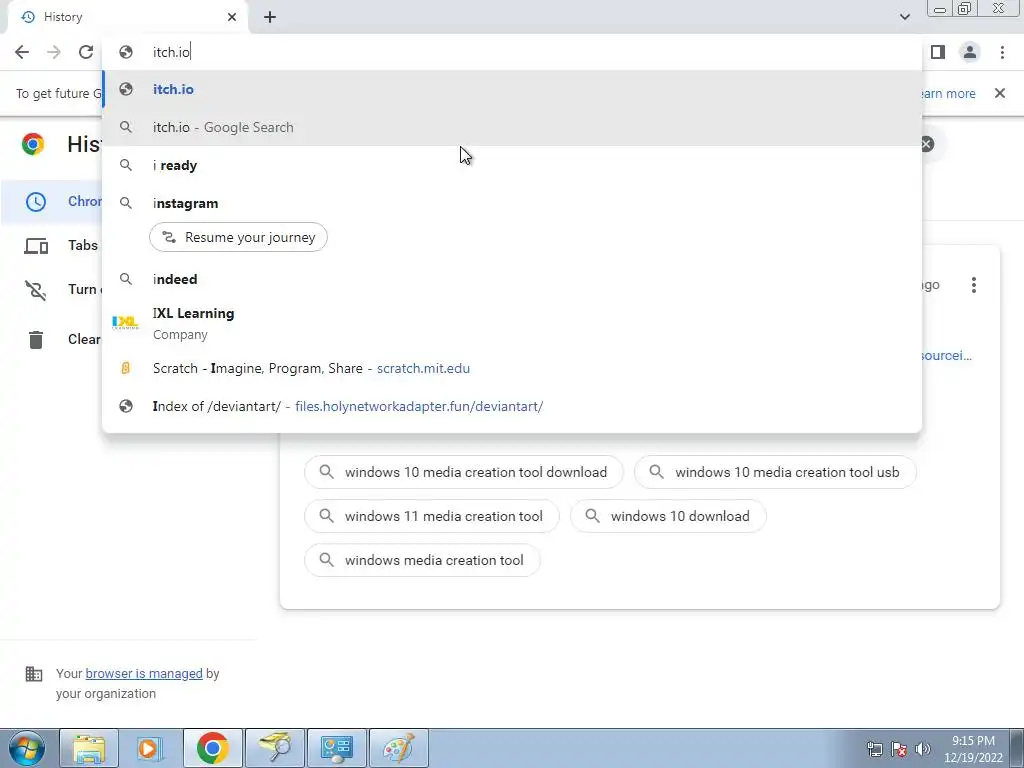This screenshot has height=768, width=1024.
Task: Open the Scratch scratch.mit.edu suggestion
Action: [x=512, y=368]
